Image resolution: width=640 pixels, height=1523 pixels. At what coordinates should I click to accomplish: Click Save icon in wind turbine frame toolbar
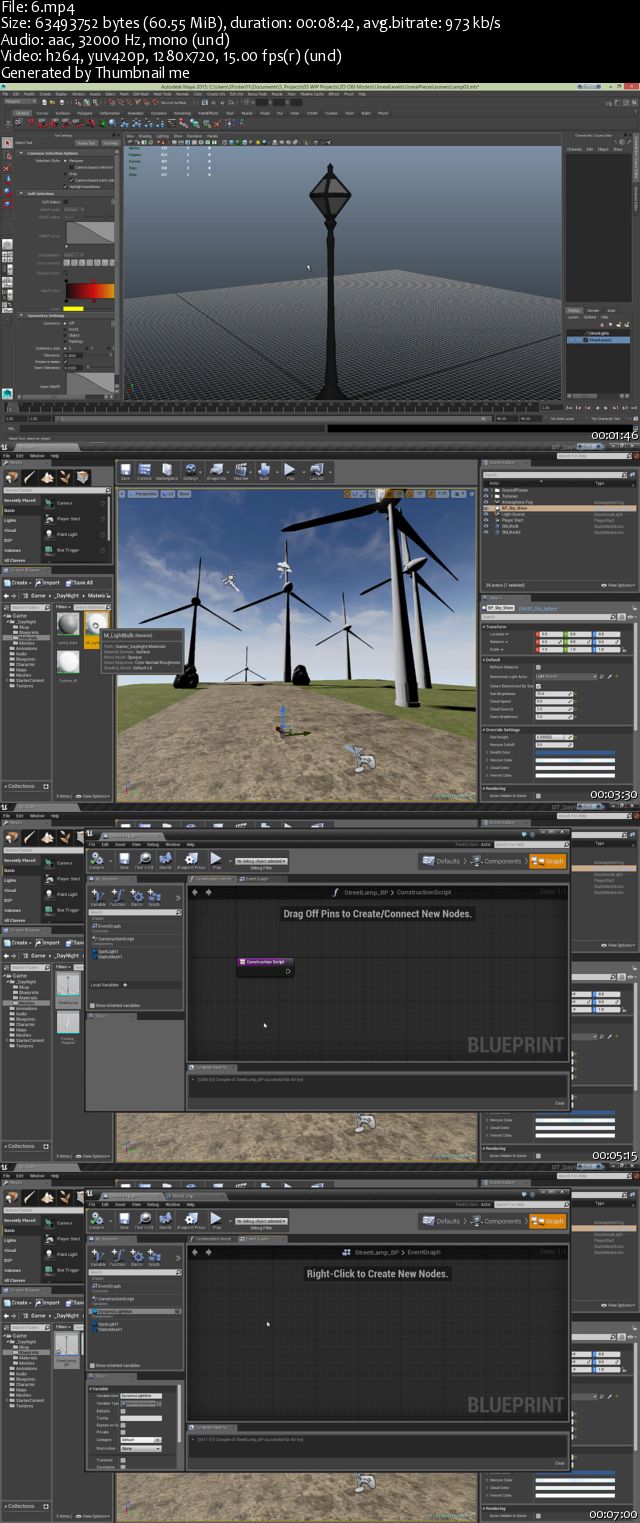(125, 471)
